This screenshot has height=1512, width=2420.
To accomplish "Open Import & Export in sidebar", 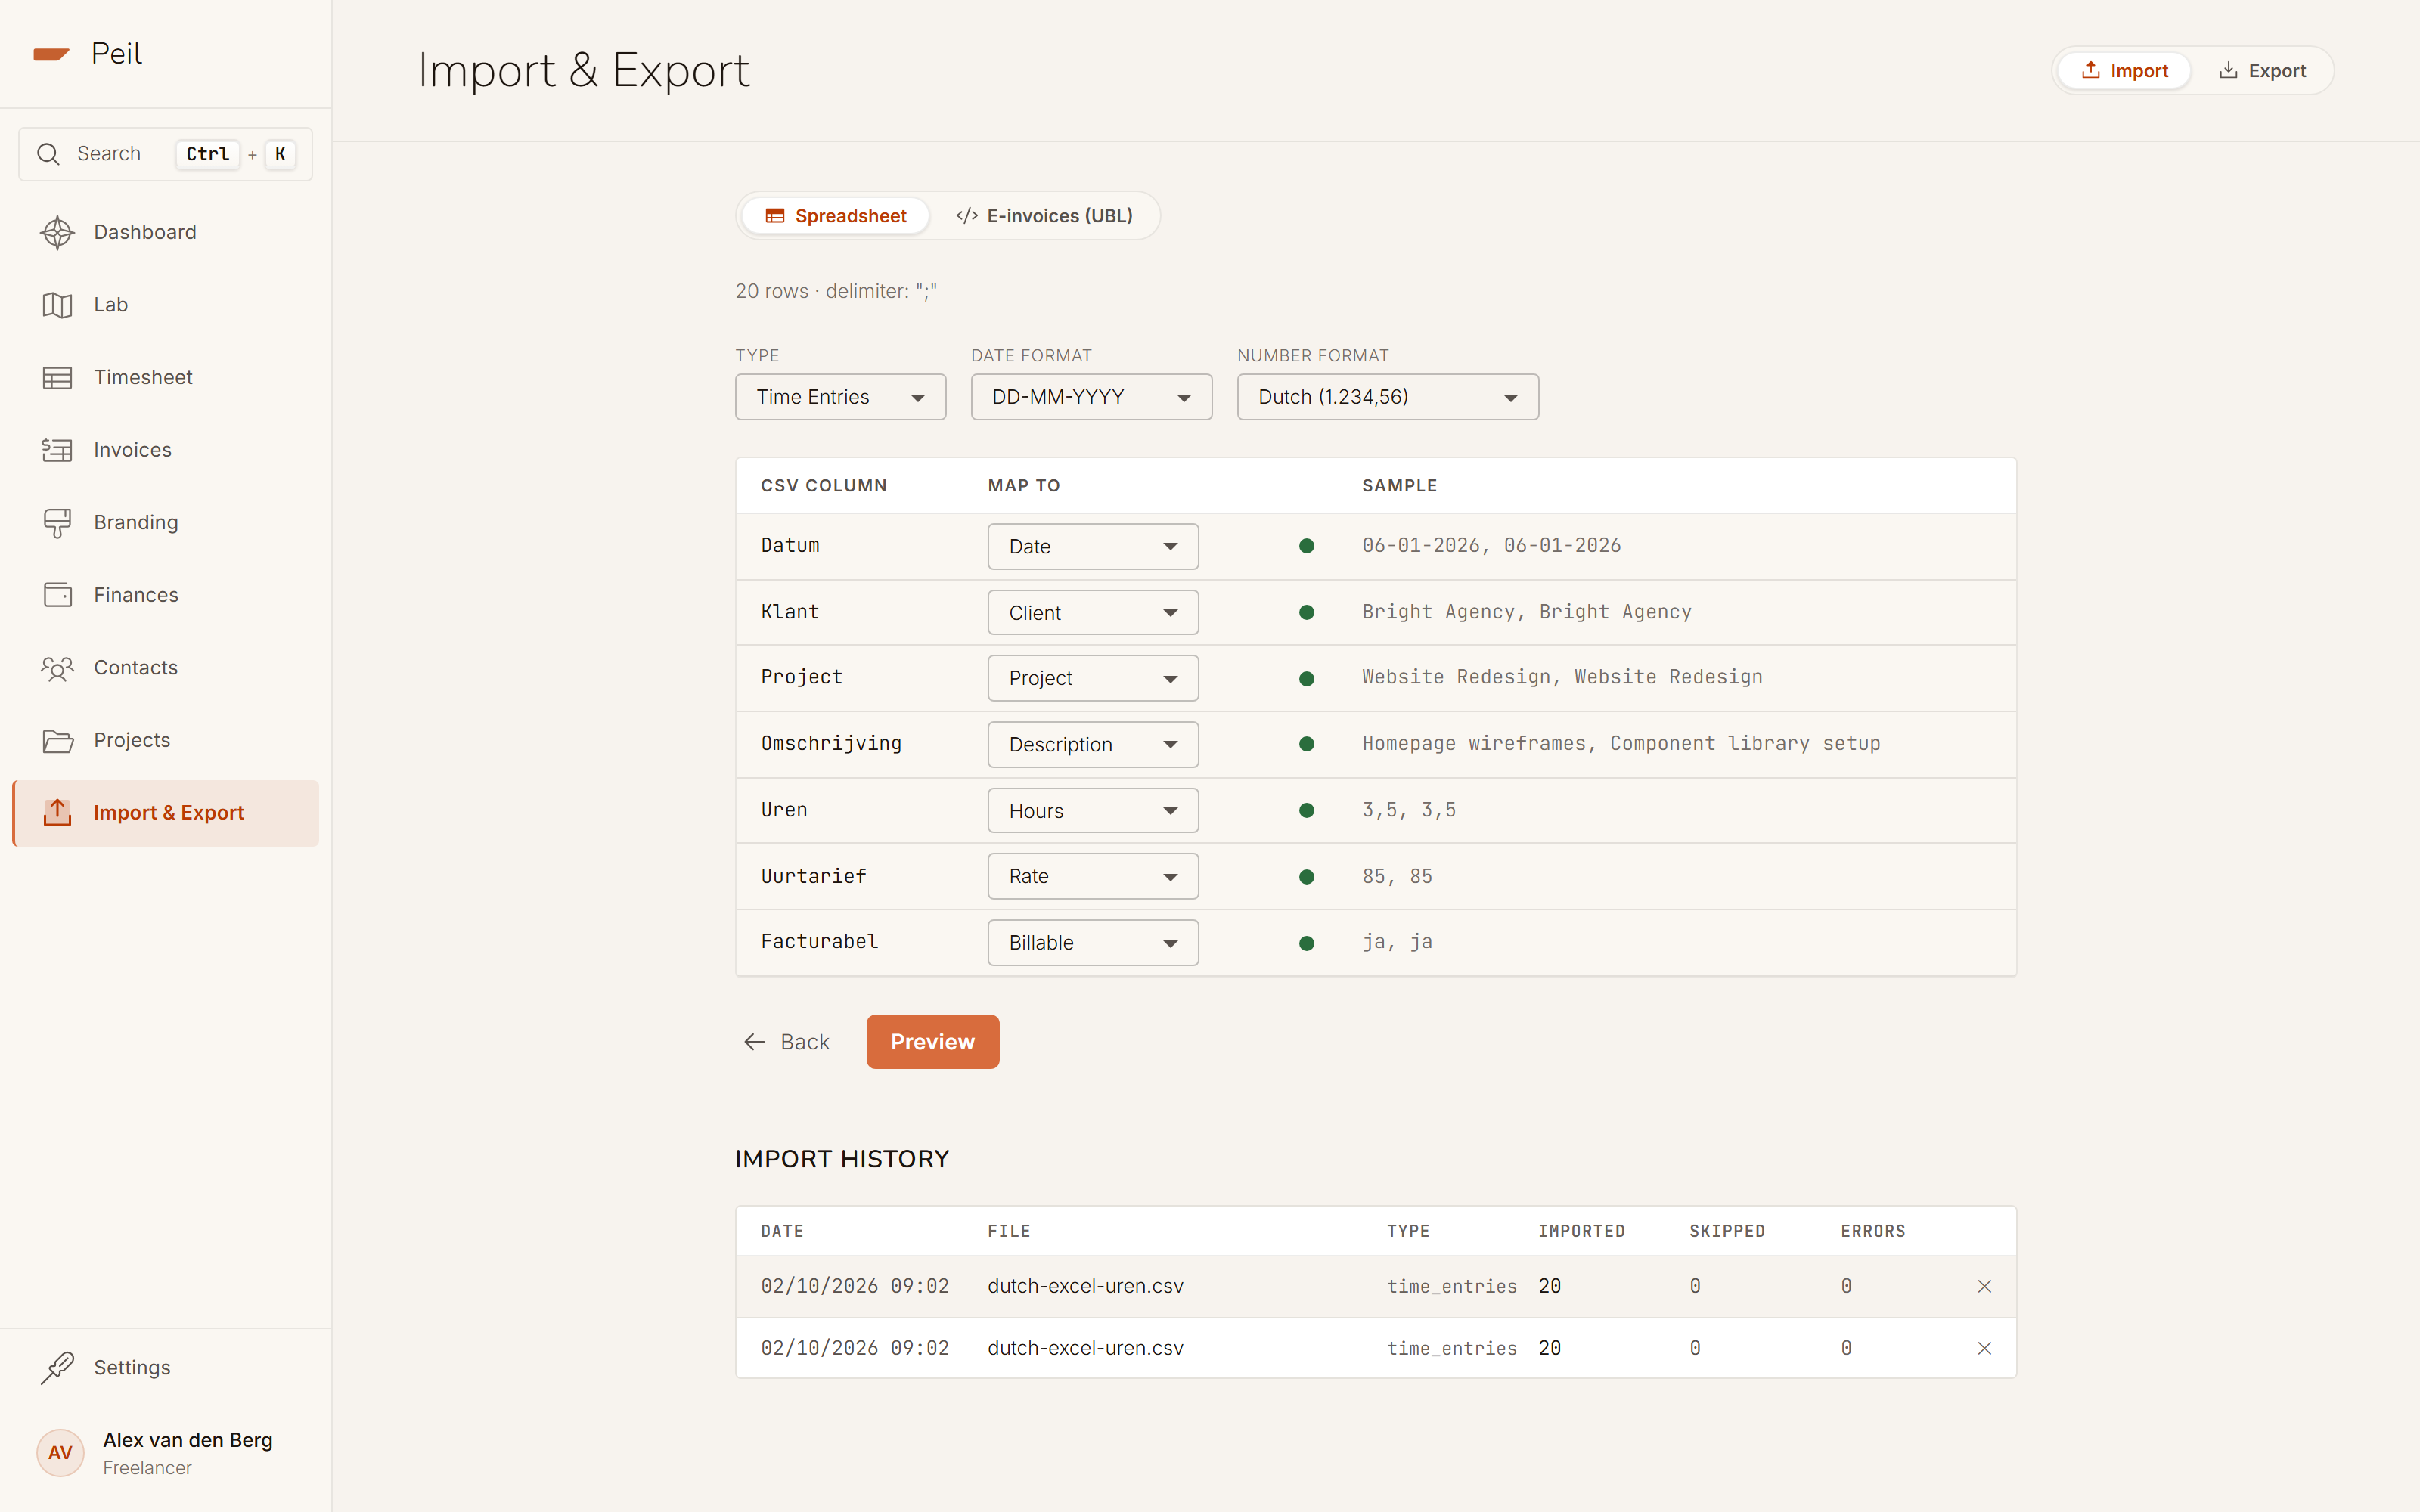I will click(x=166, y=813).
